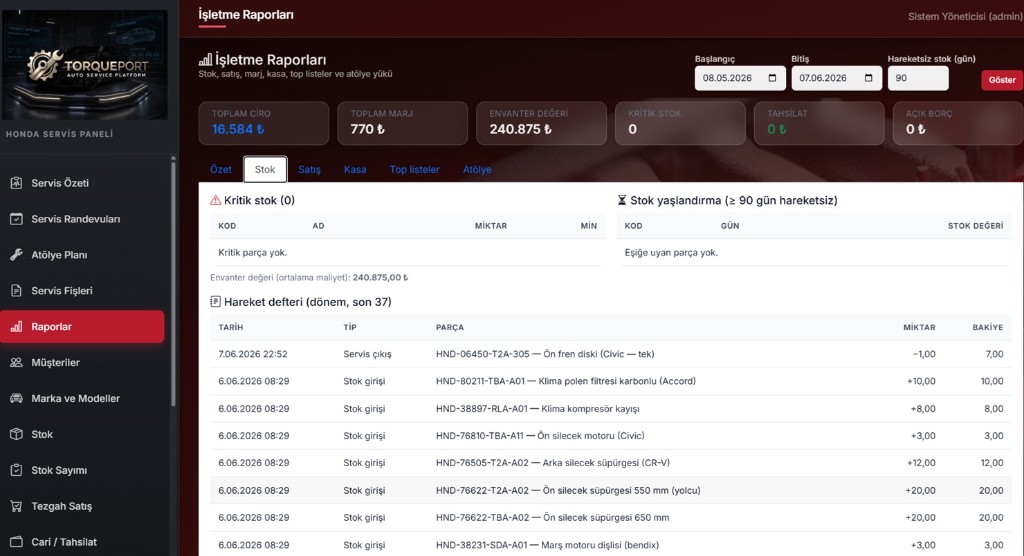
Task: Click the HND-06450-T2A-305 Ön fren diski row
Action: point(611,354)
